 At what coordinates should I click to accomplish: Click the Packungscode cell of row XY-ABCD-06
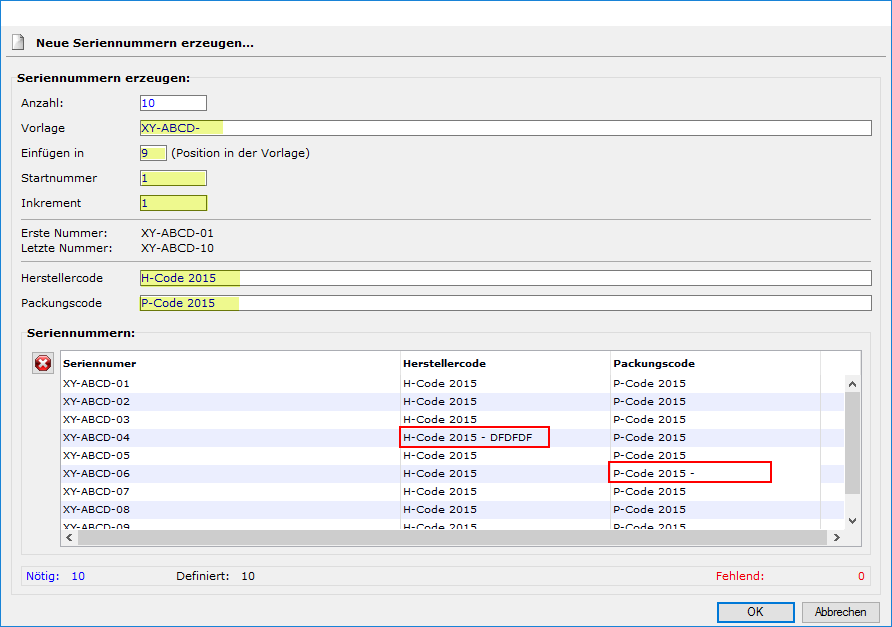pos(690,473)
